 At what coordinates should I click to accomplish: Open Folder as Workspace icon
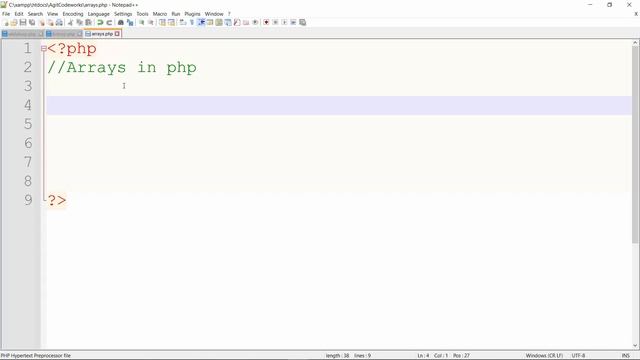(x=246, y=22)
